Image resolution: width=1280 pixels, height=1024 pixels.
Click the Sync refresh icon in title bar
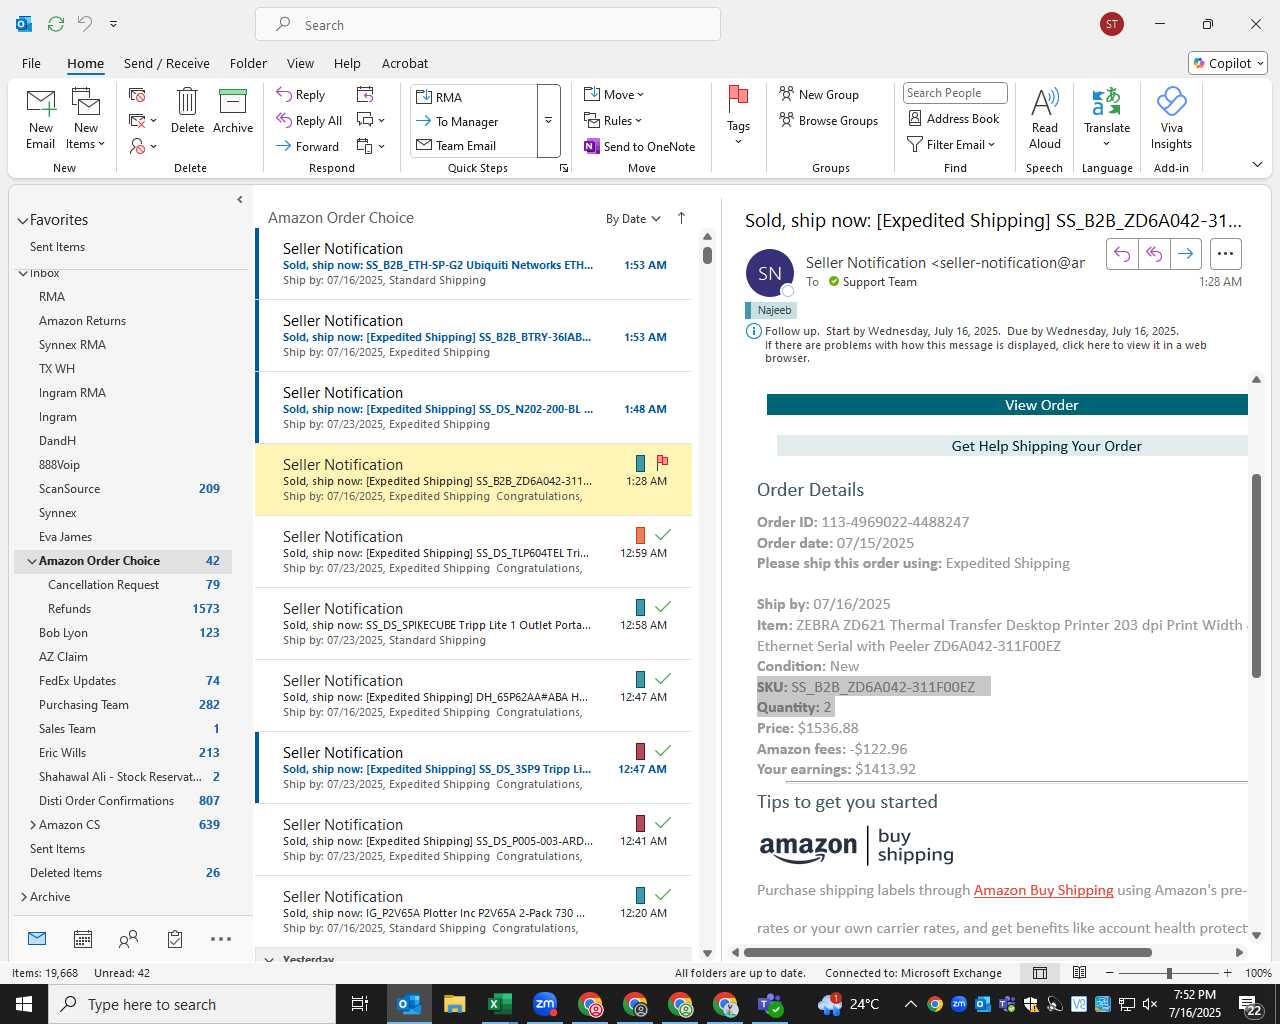point(56,23)
